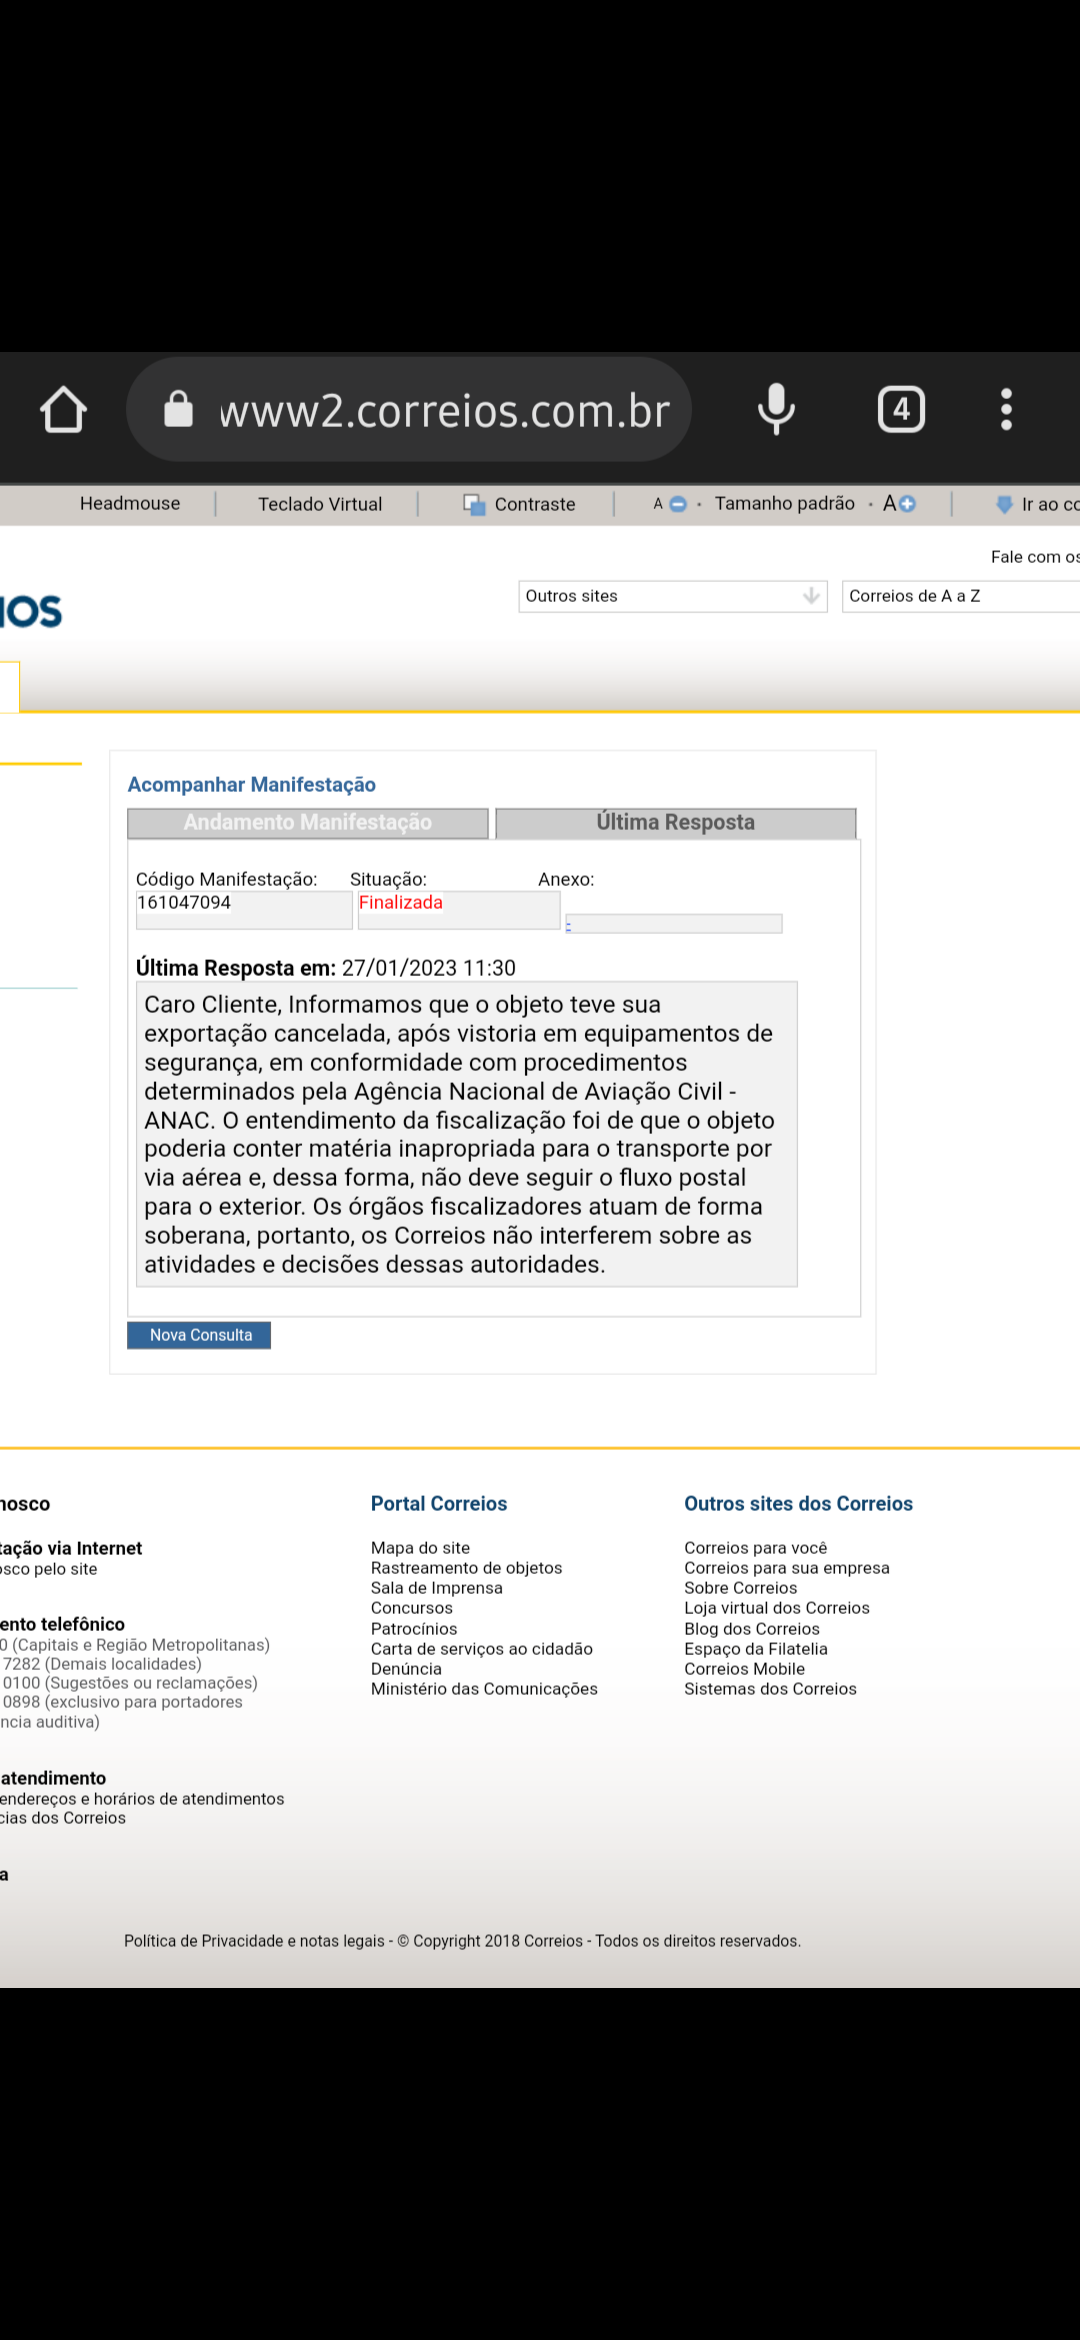
Task: Open Carta de serviços ao cidadão
Action: click(x=482, y=1649)
